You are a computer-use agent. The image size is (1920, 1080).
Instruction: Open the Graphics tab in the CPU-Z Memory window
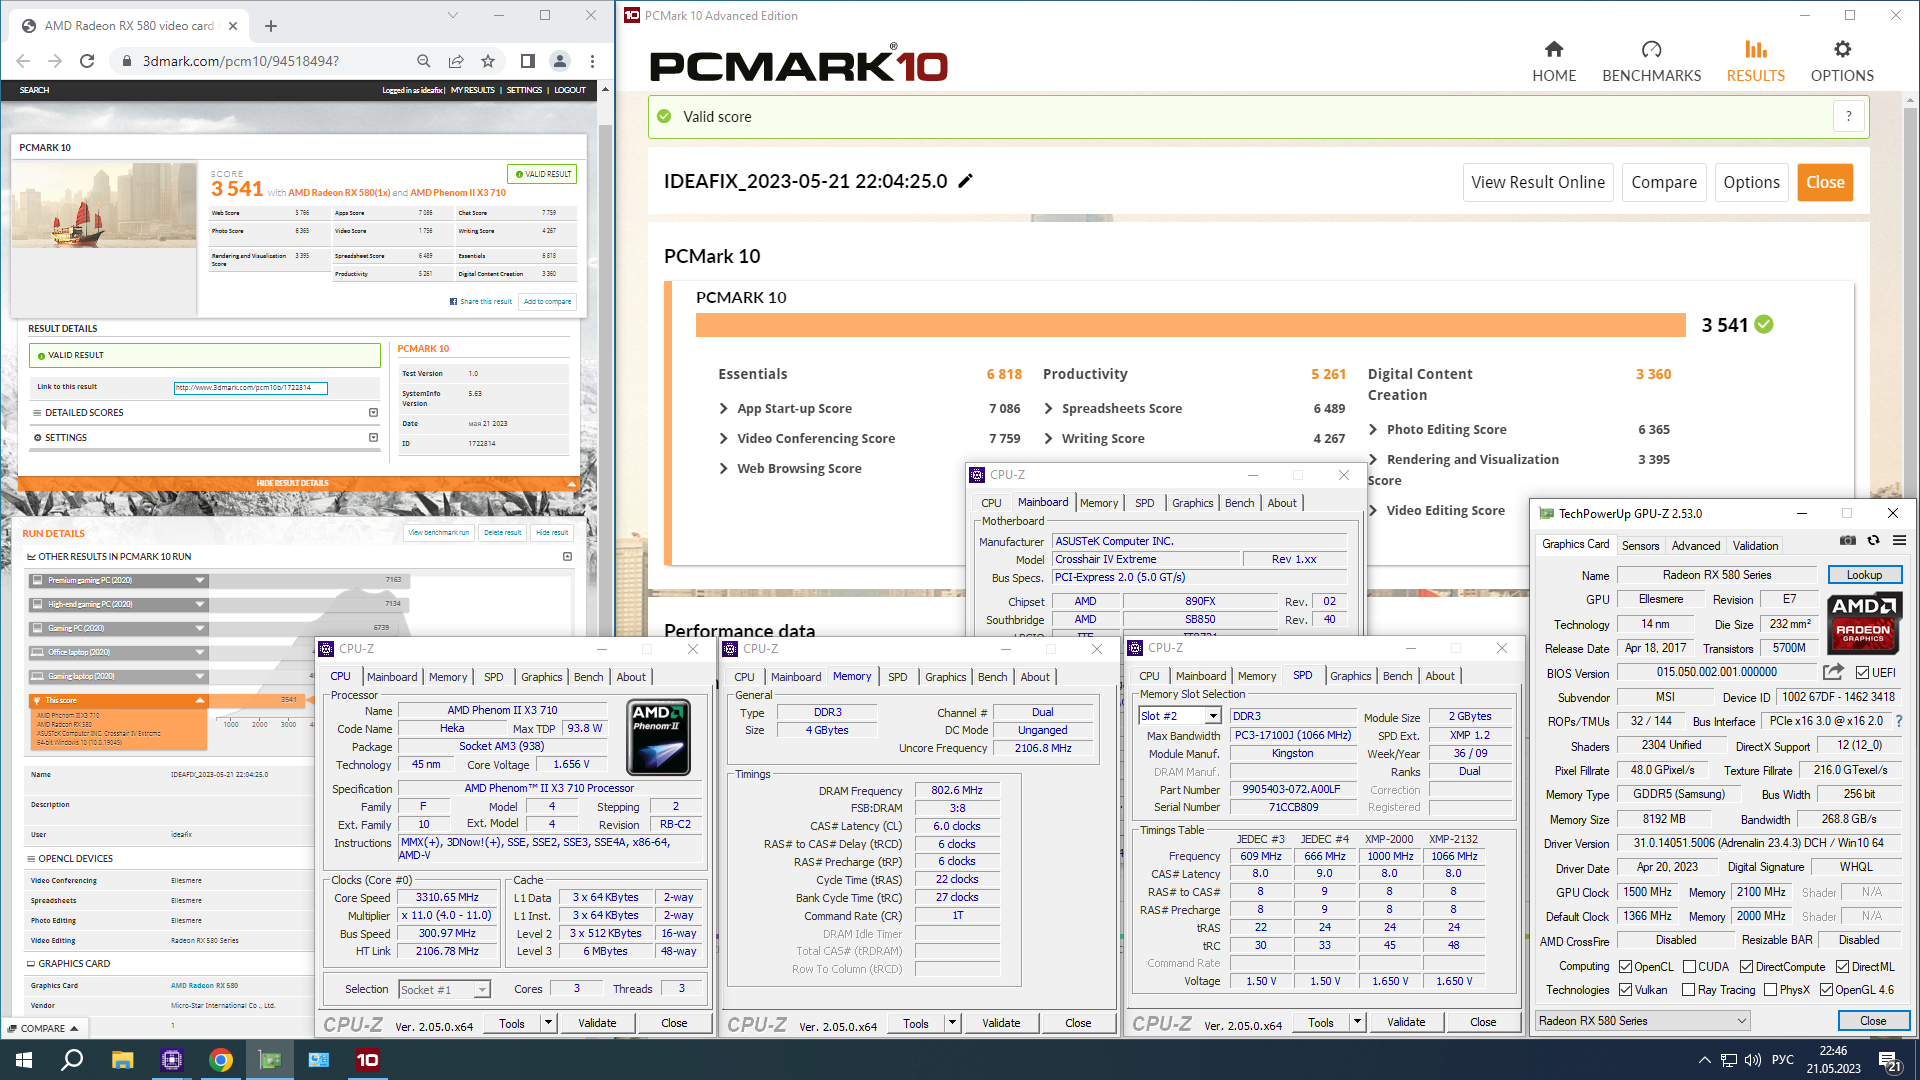[x=945, y=677]
